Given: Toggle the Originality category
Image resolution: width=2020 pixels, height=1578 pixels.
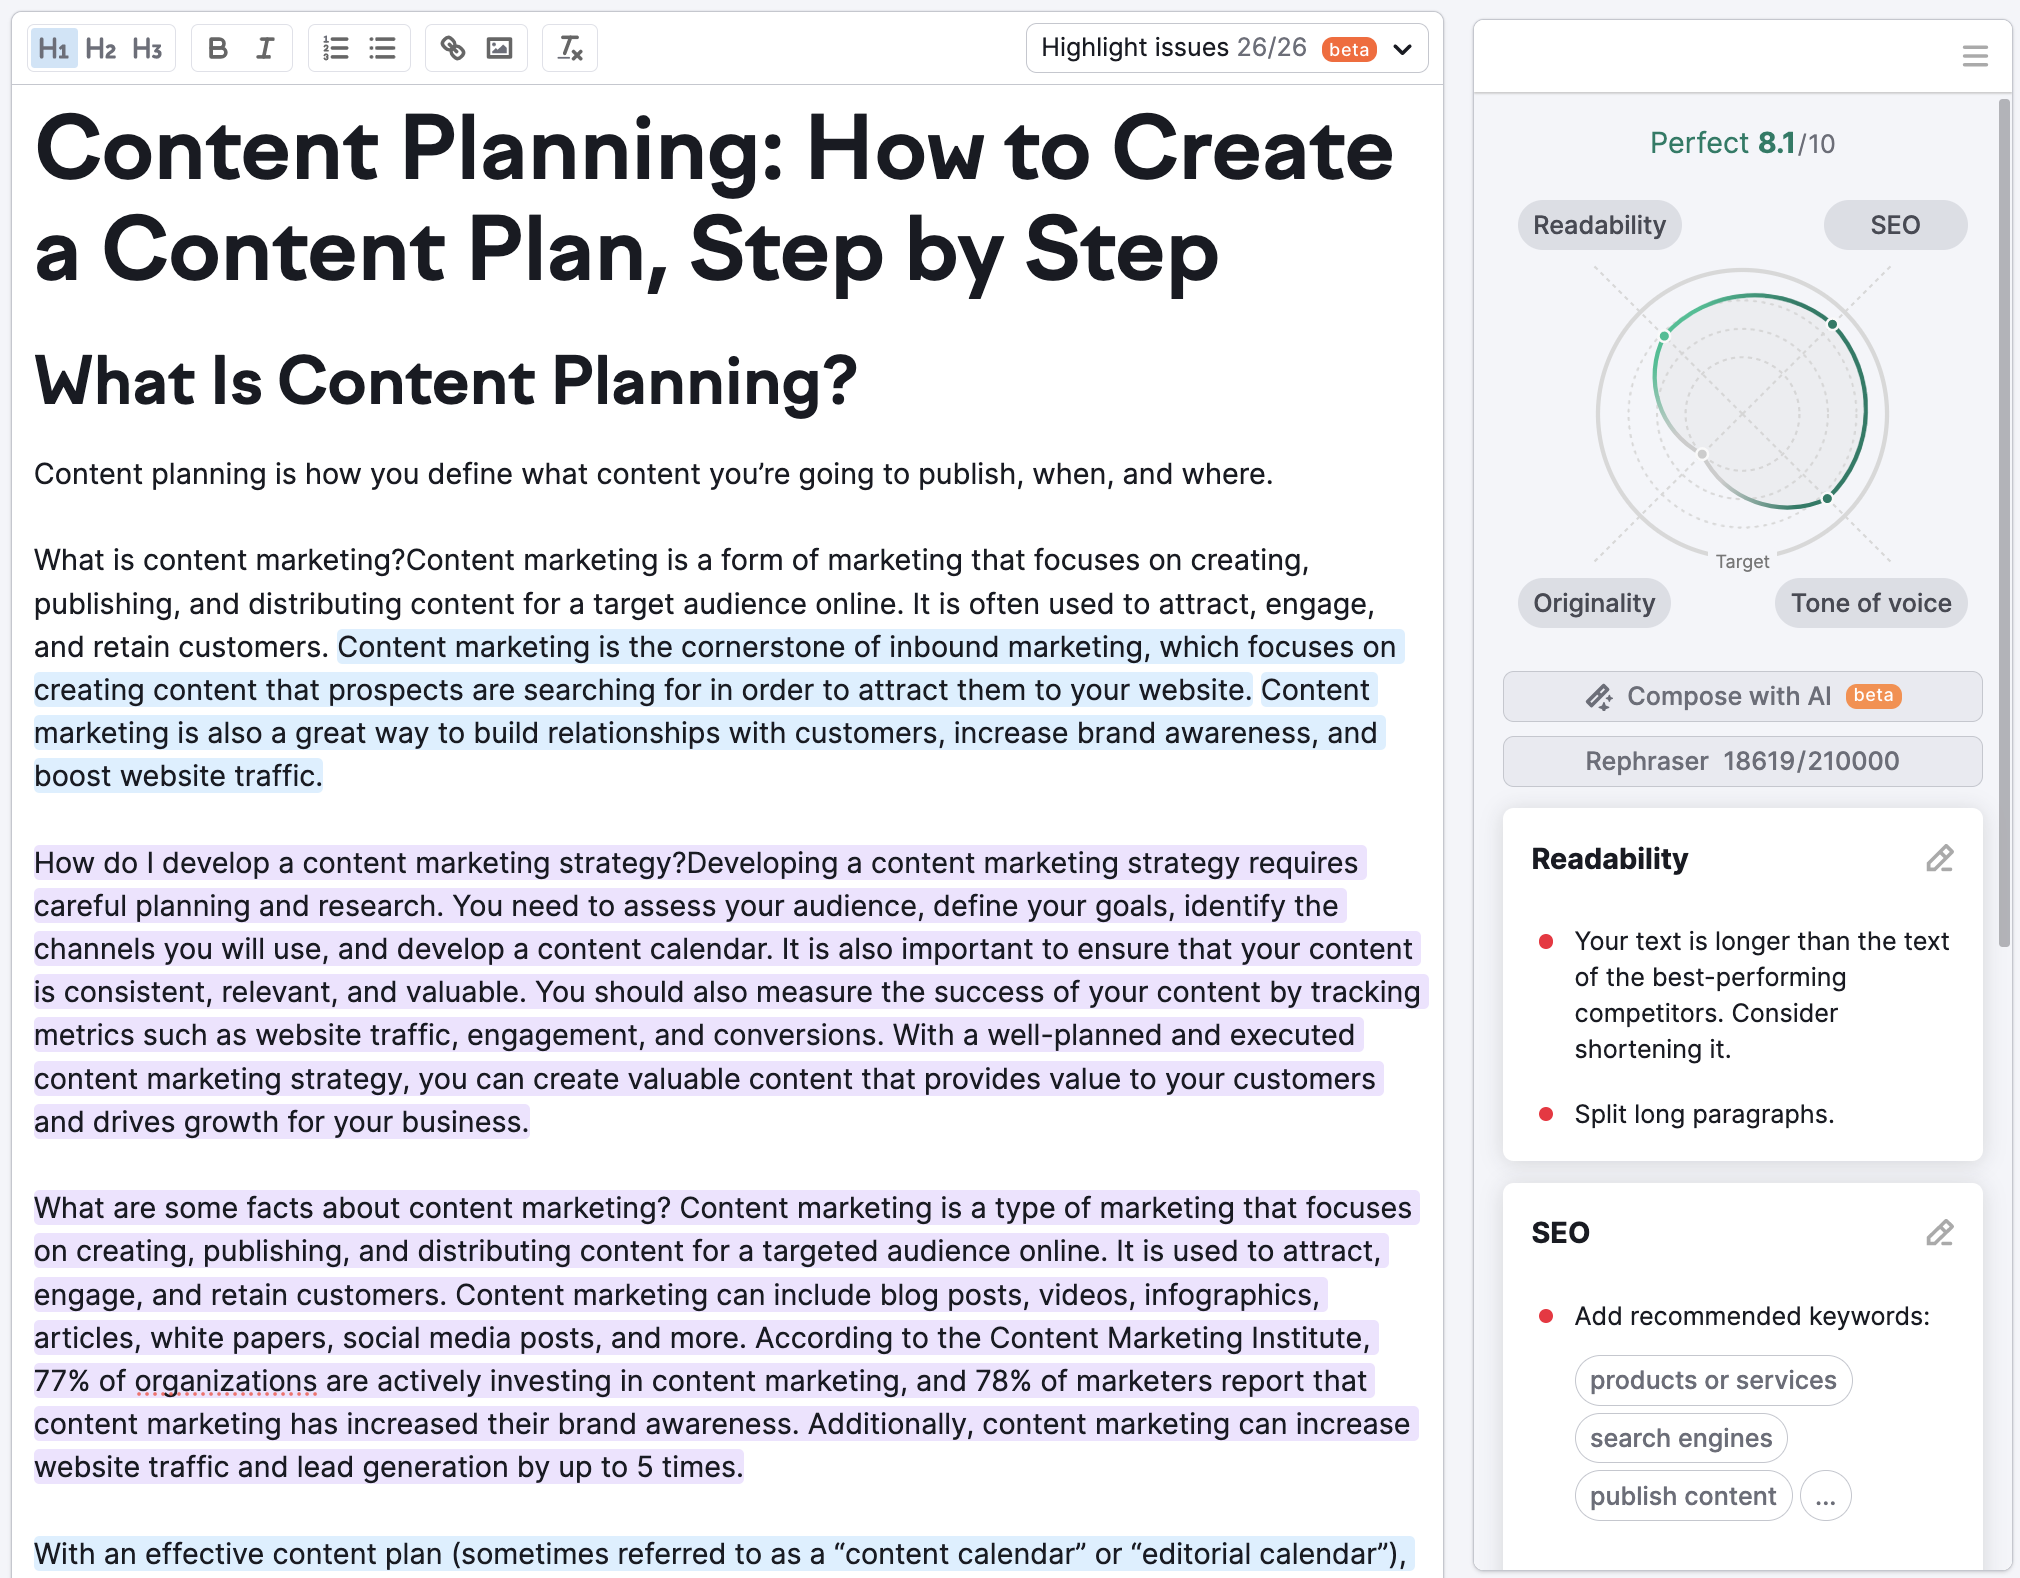Looking at the screenshot, I should [x=1594, y=603].
